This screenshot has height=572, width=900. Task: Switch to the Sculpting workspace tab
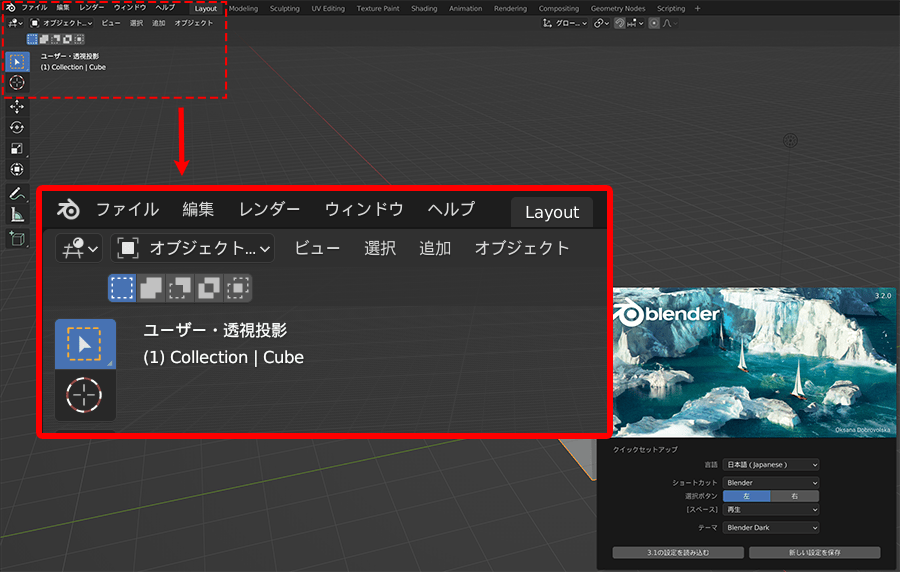[x=284, y=8]
